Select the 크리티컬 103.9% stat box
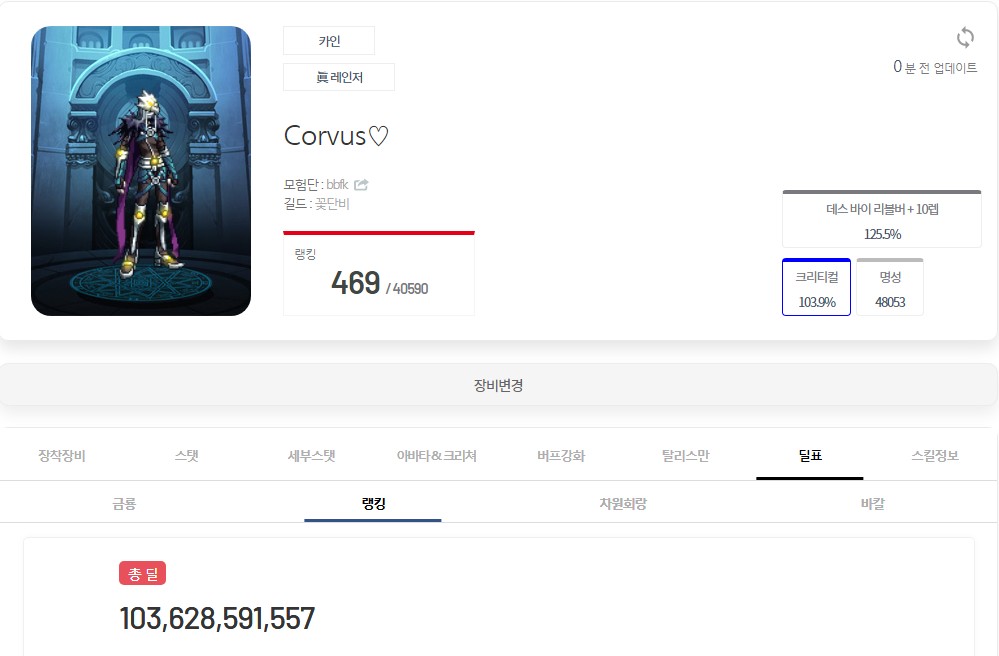The height and width of the screenshot is (656, 999). point(816,287)
